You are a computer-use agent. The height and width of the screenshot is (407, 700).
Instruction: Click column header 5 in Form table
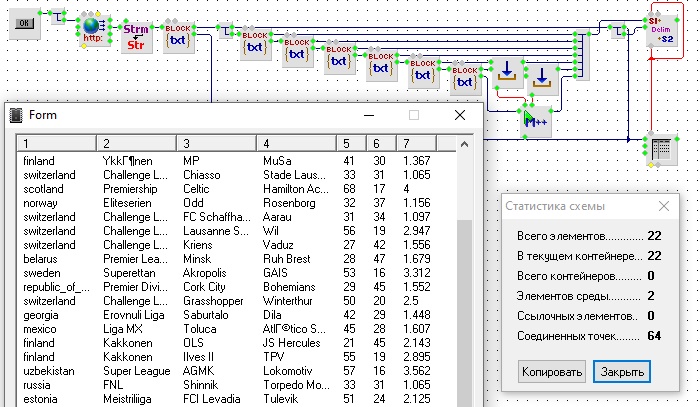[x=351, y=144]
